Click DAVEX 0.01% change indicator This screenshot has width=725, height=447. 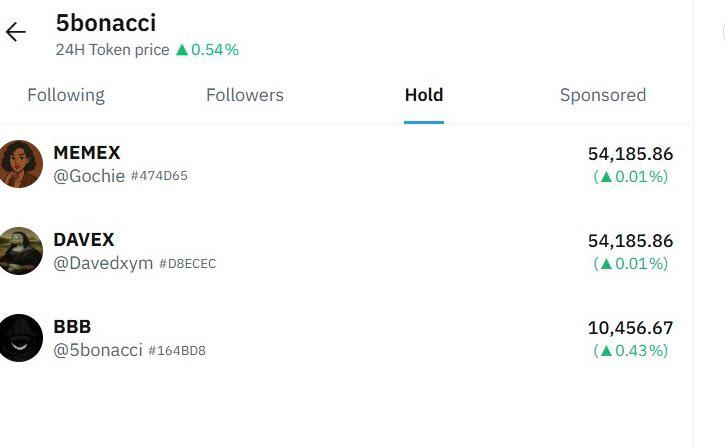630,263
